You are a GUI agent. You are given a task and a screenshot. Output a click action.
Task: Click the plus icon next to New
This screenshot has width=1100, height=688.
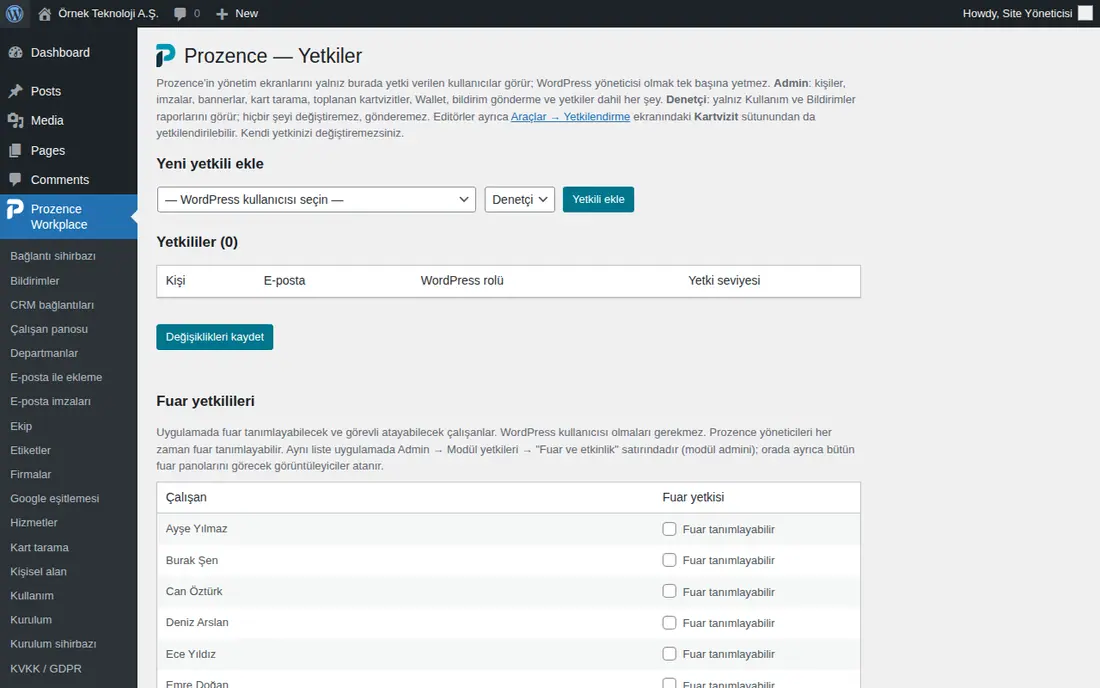pyautogui.click(x=222, y=13)
